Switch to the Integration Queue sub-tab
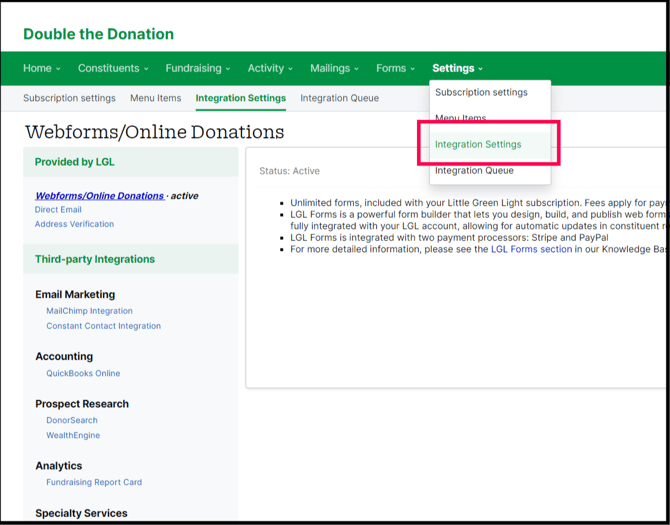Viewport: 670px width, 525px height. [339, 98]
